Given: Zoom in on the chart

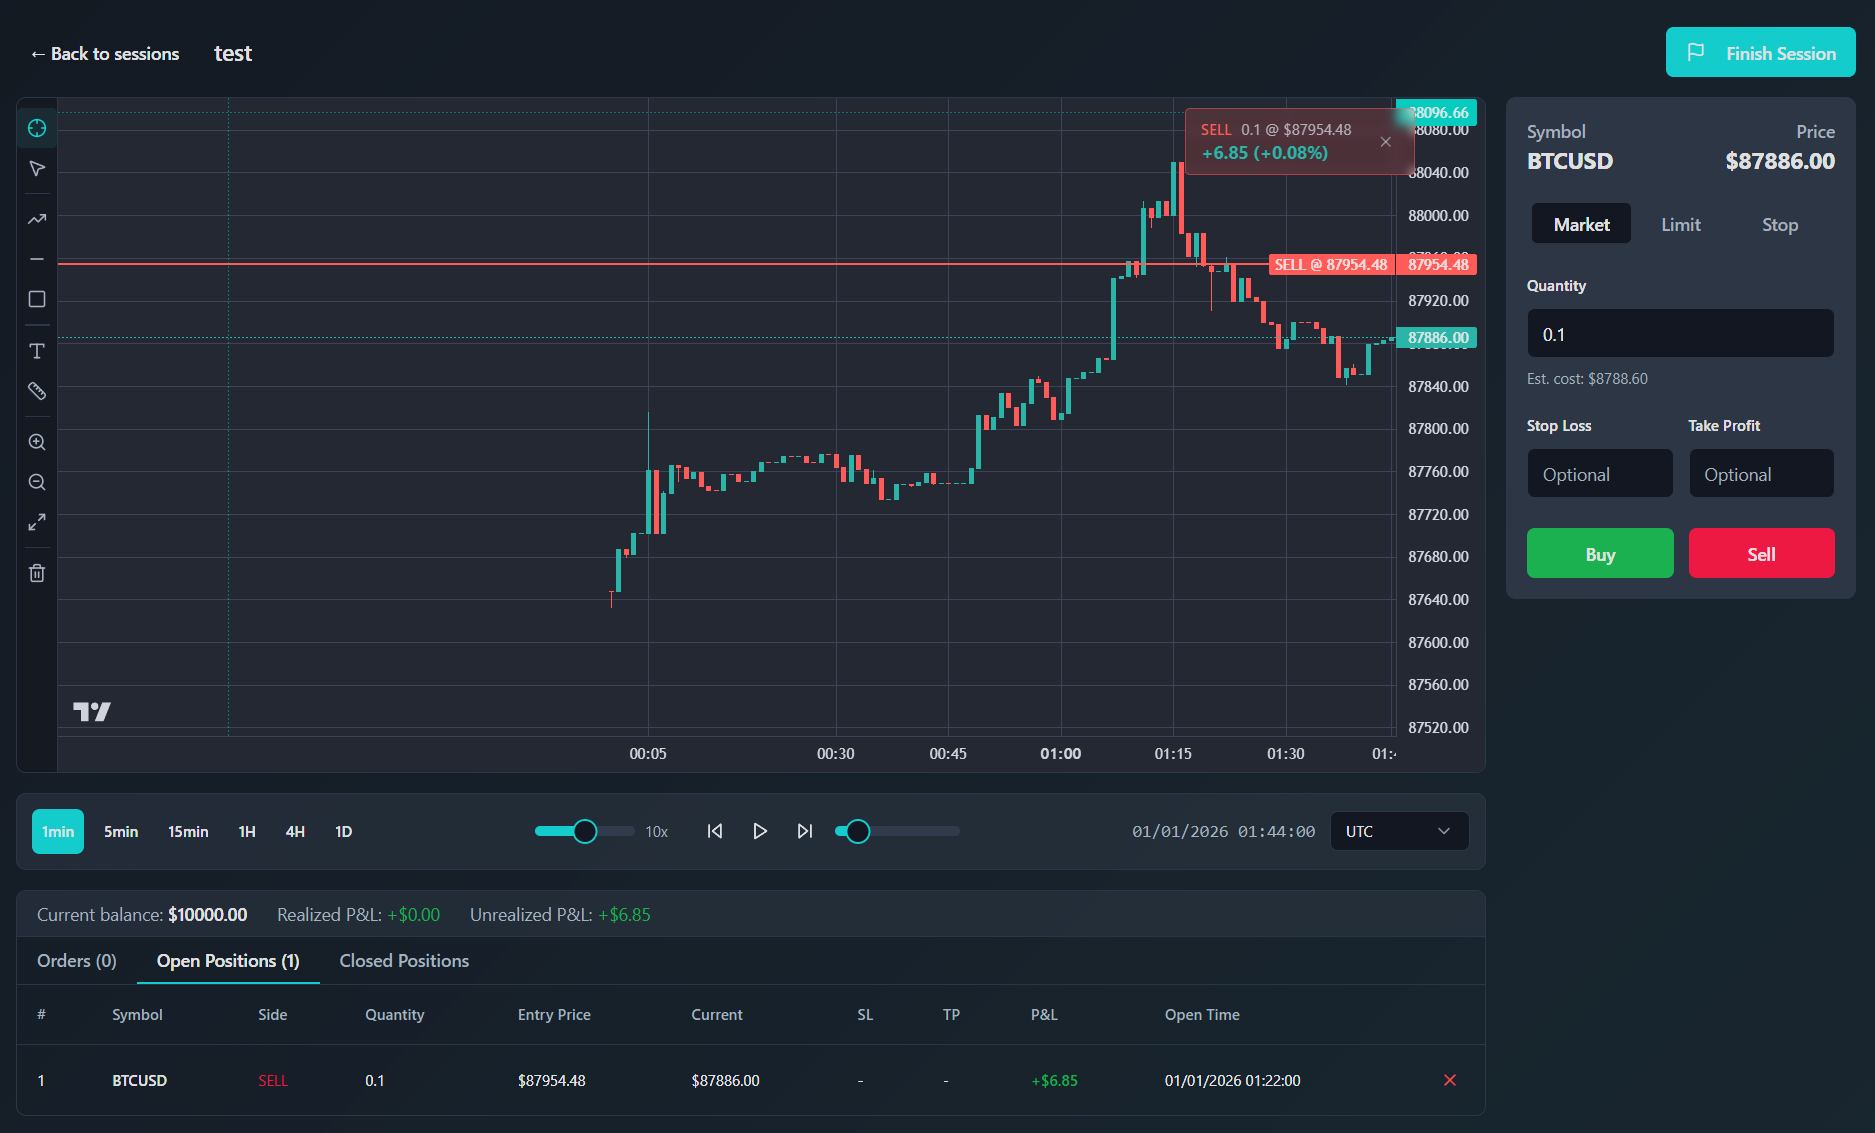Looking at the screenshot, I should (37, 441).
